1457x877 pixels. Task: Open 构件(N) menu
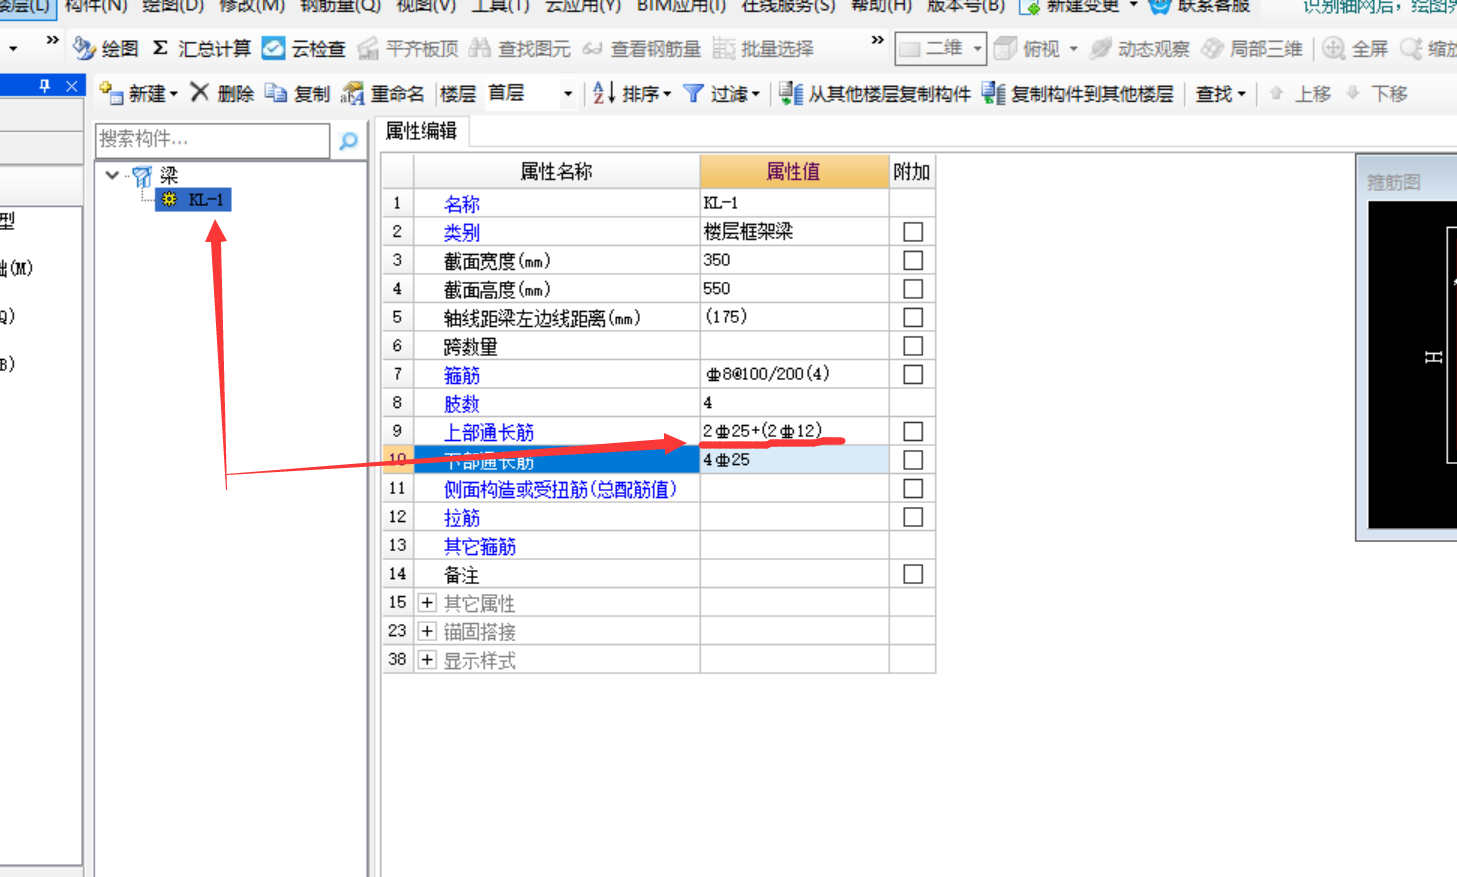(96, 6)
